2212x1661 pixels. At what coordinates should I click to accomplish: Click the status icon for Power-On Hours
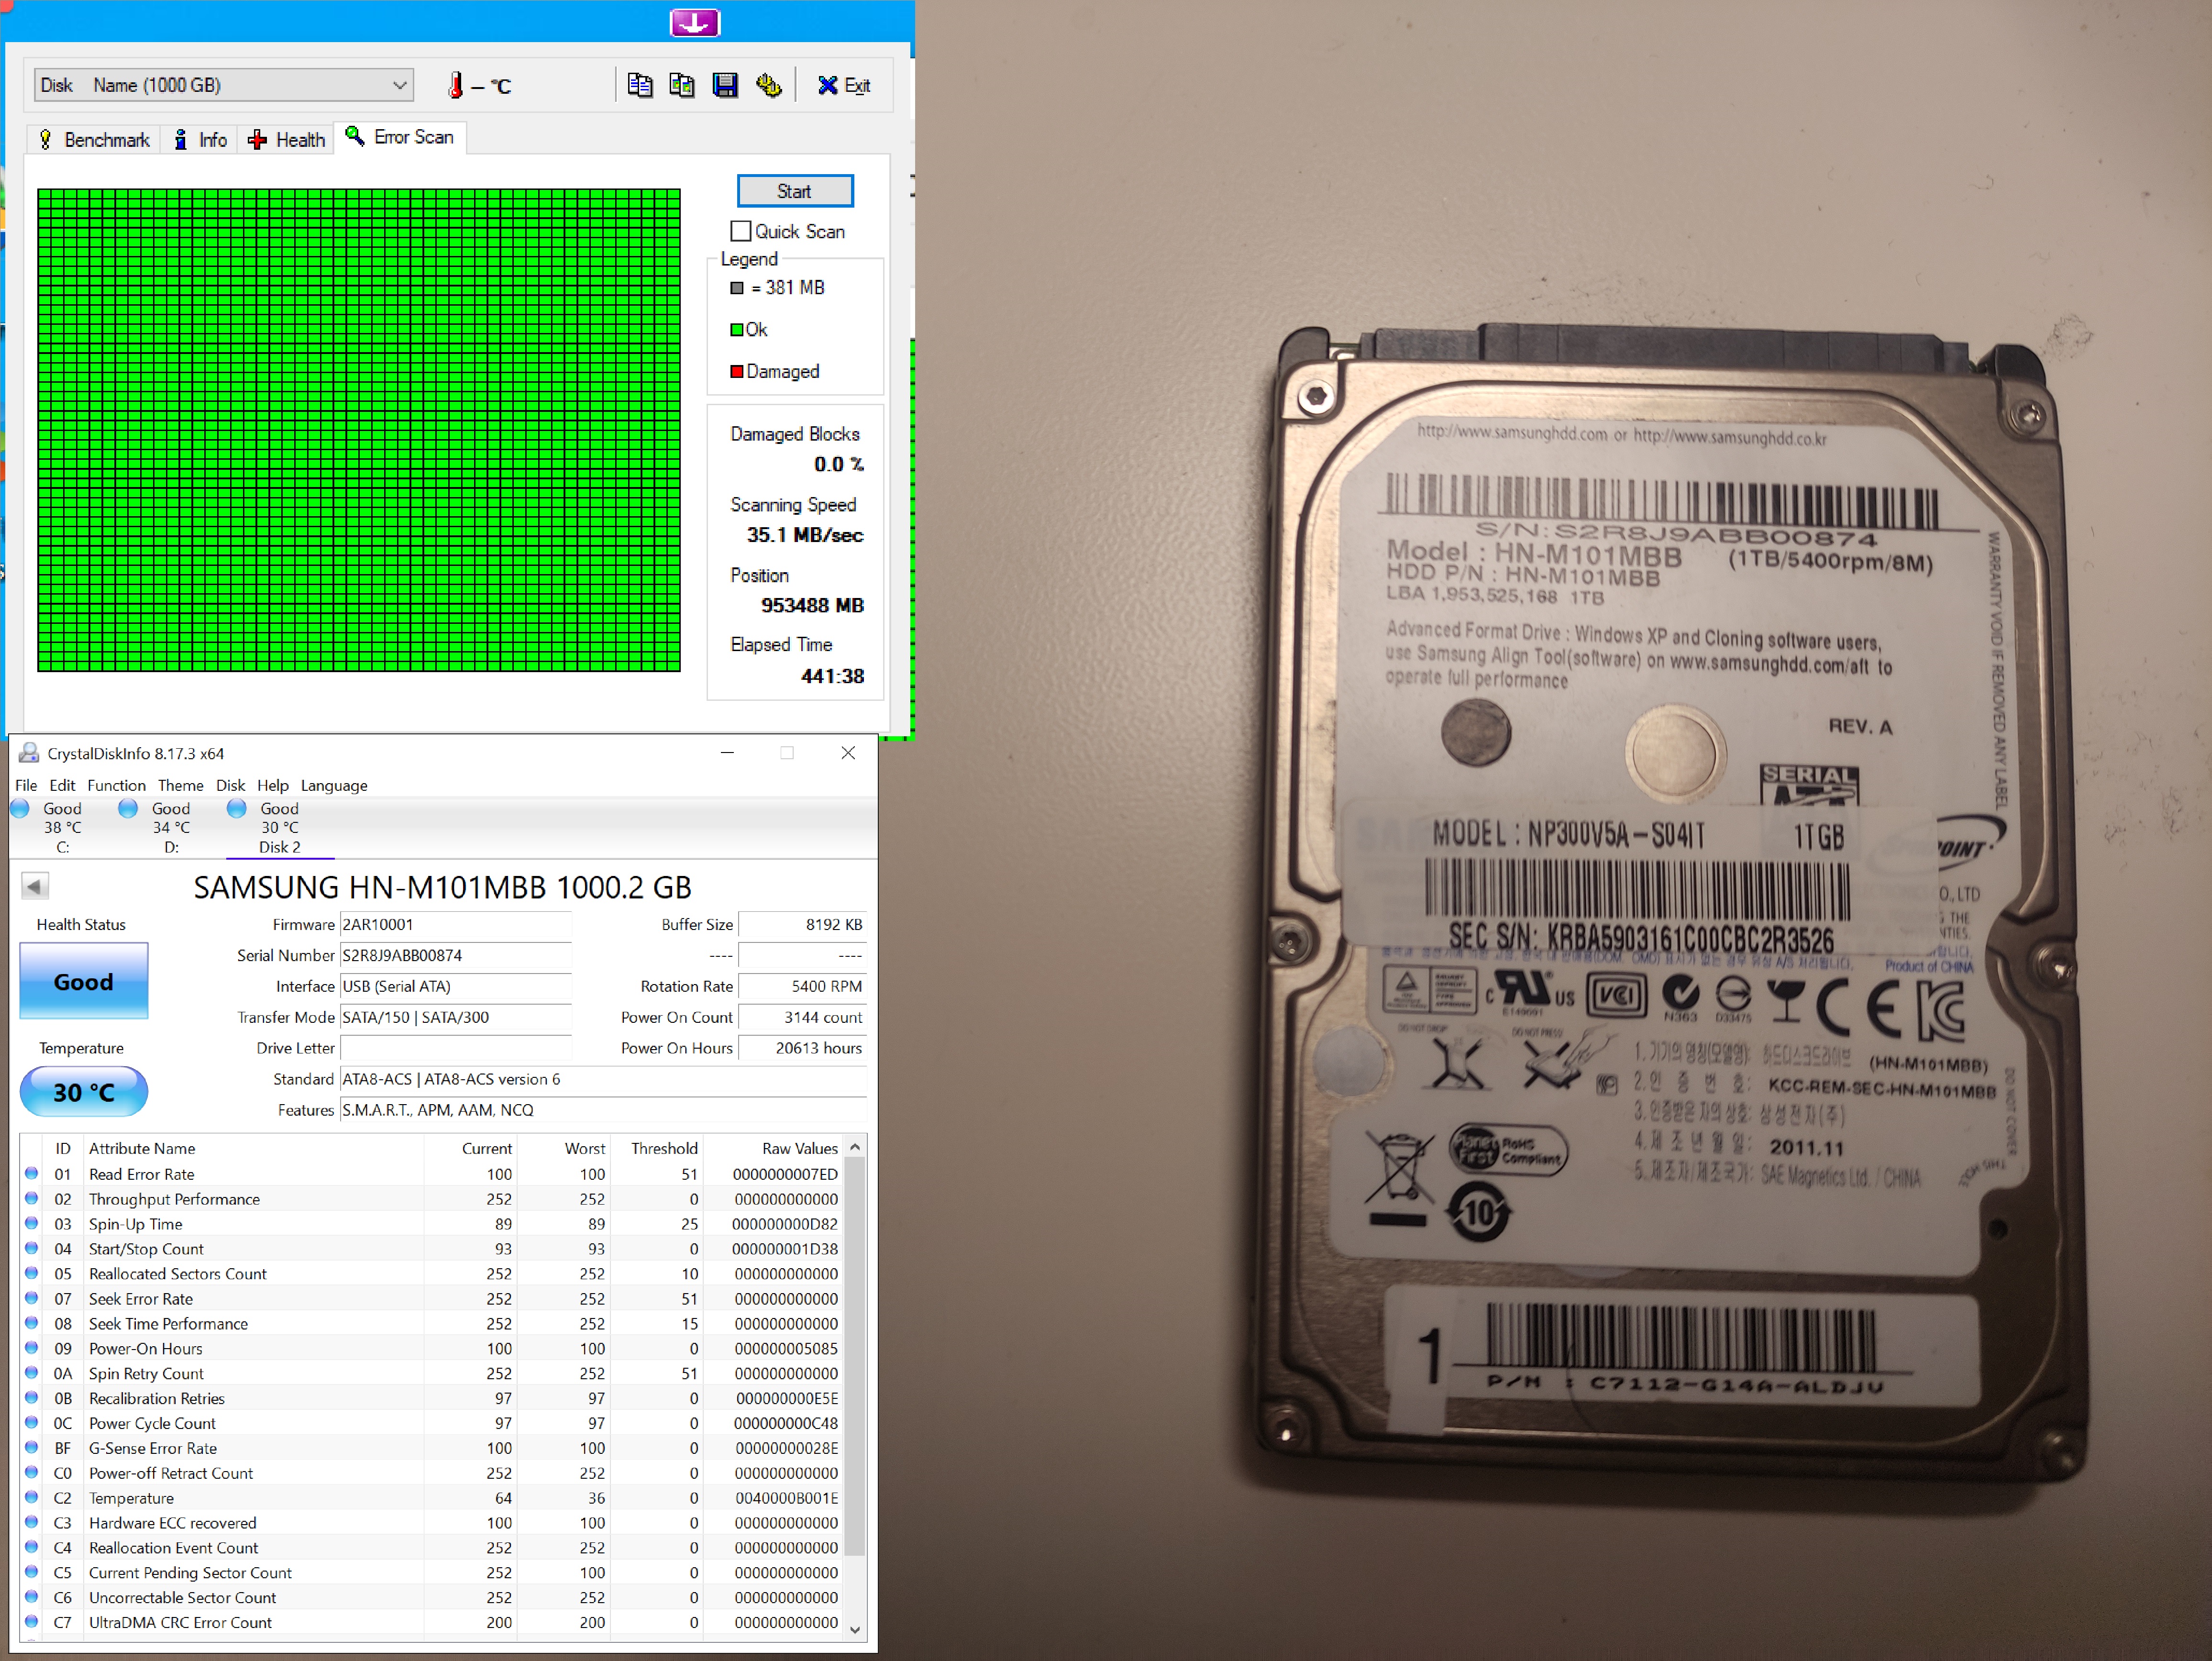point(31,1349)
